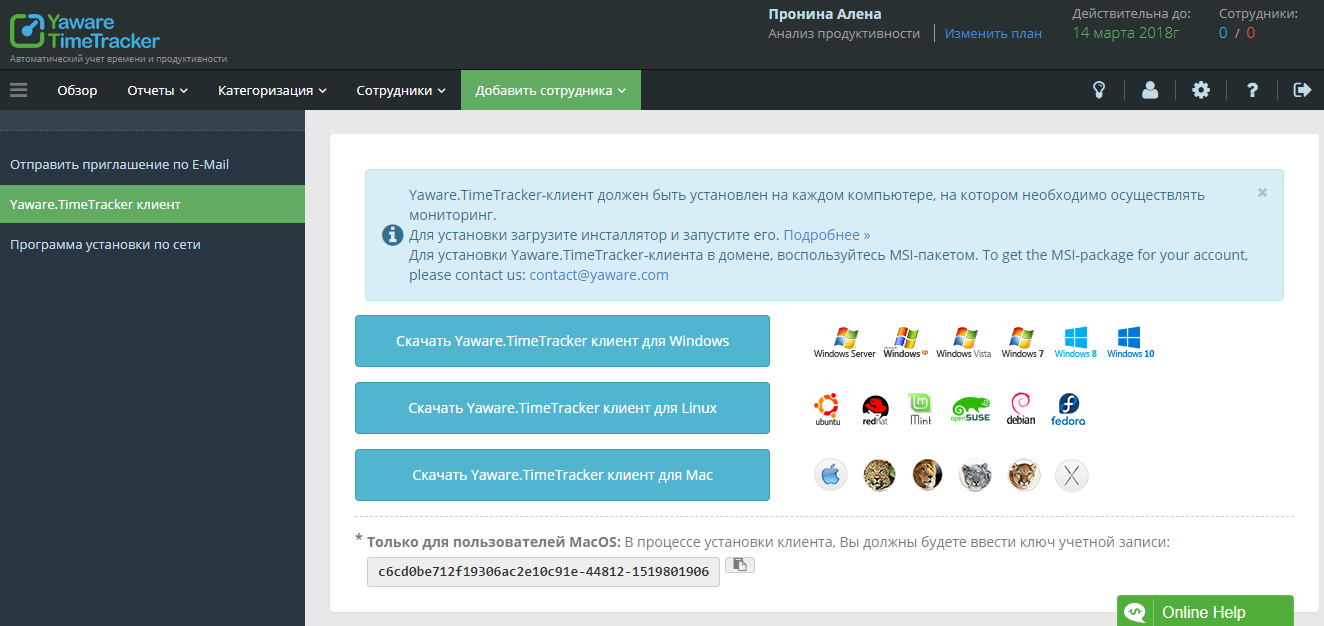This screenshot has height=626, width=1324.
Task: Click the Windows 8 logo
Action: point(1076,342)
